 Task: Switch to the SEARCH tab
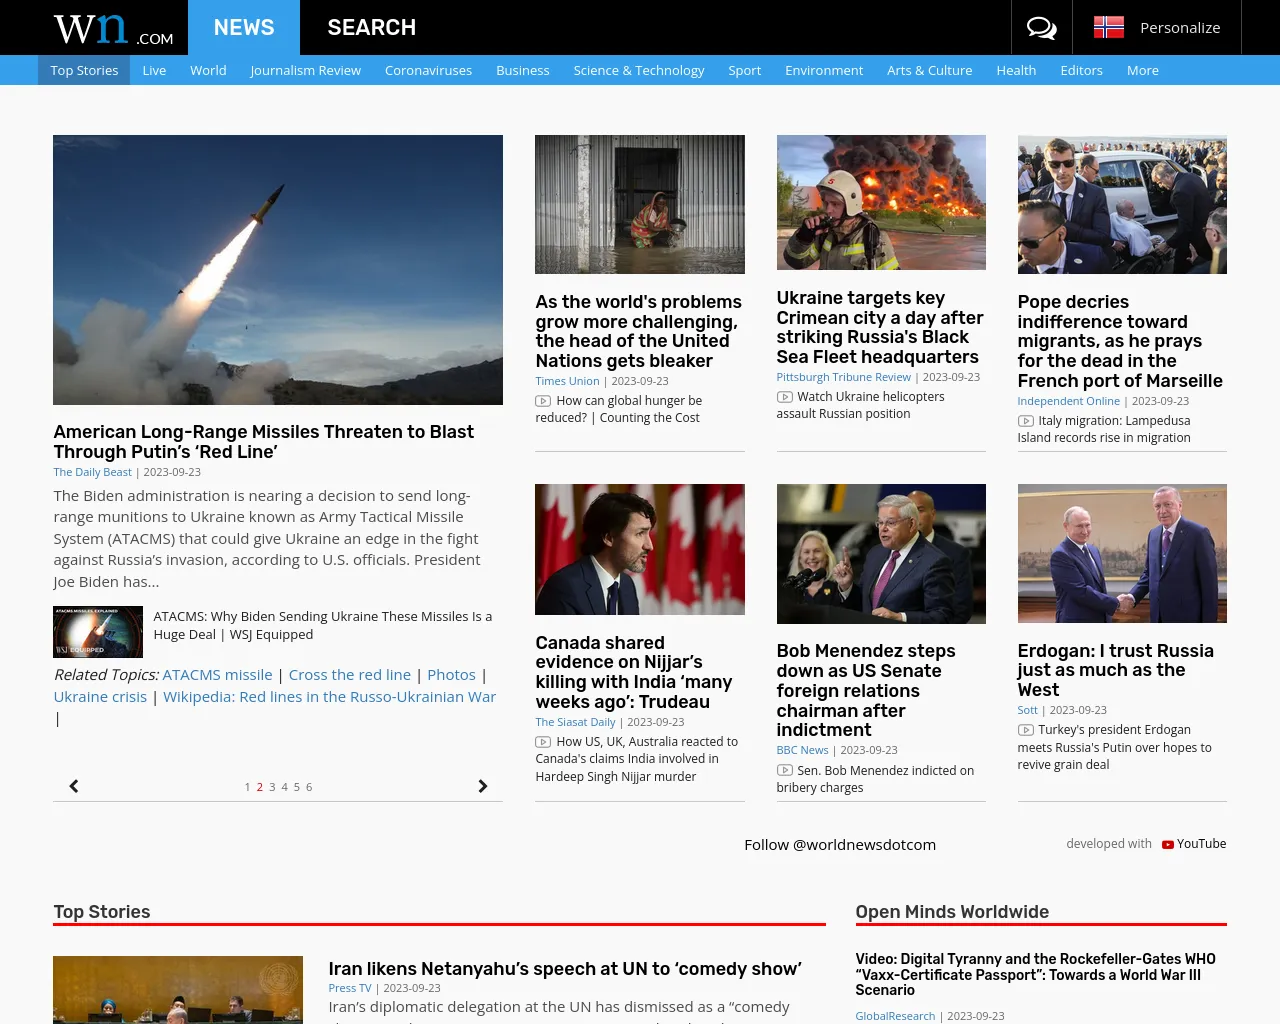click(x=371, y=28)
